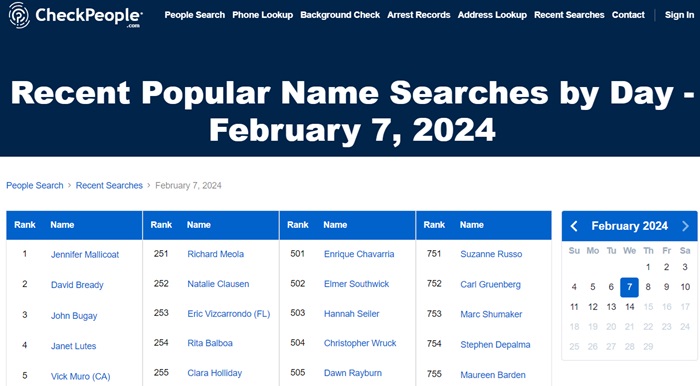This screenshot has width=700, height=386.
Task: Open David Bready name link
Action: pos(77,285)
